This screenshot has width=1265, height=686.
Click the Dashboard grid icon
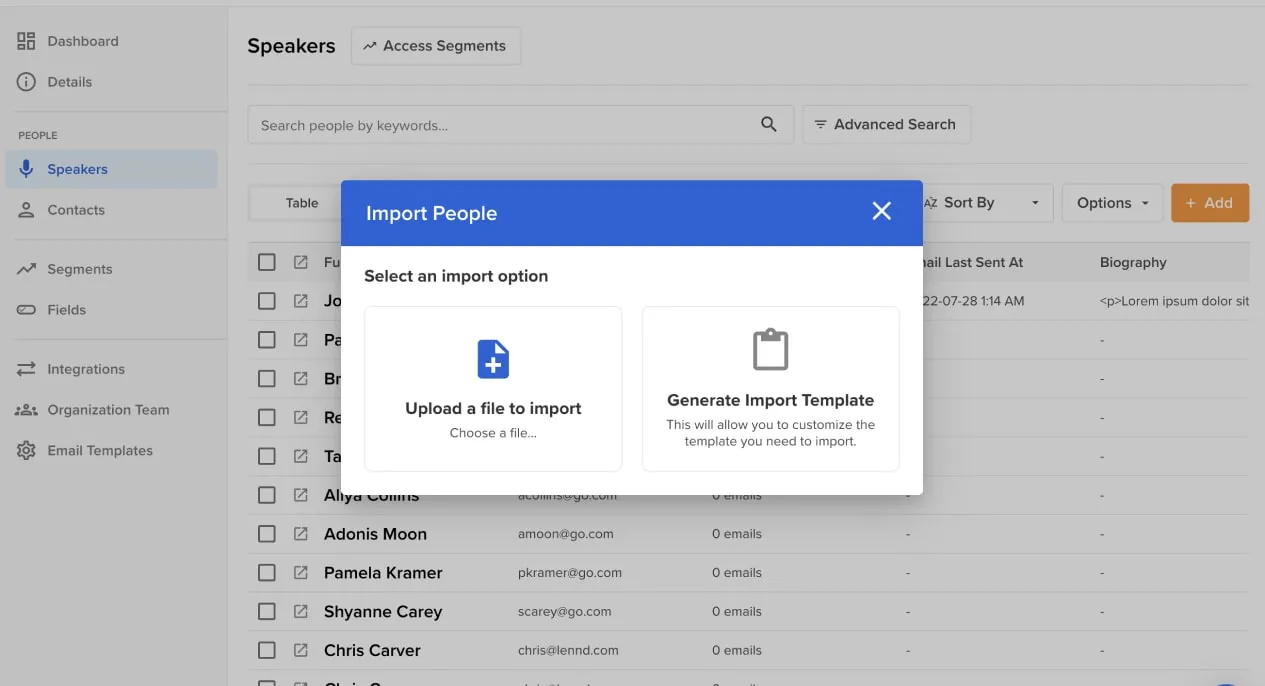pyautogui.click(x=26, y=41)
